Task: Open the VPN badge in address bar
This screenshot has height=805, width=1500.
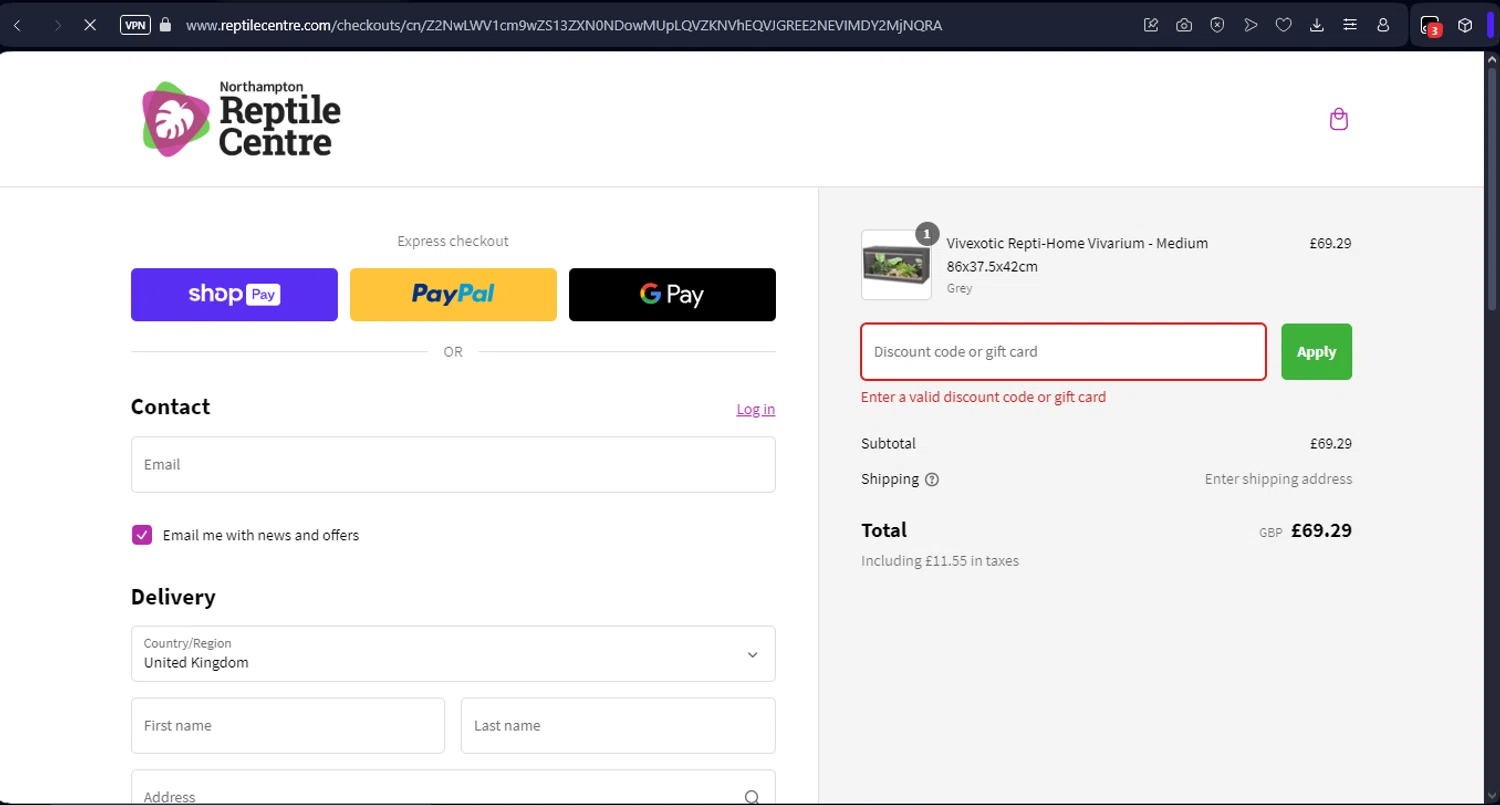Action: click(135, 25)
